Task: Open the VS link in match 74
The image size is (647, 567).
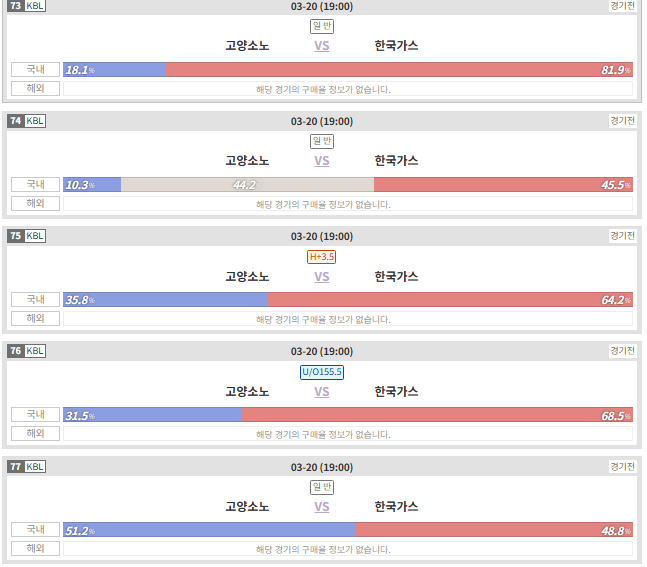Action: tap(321, 161)
